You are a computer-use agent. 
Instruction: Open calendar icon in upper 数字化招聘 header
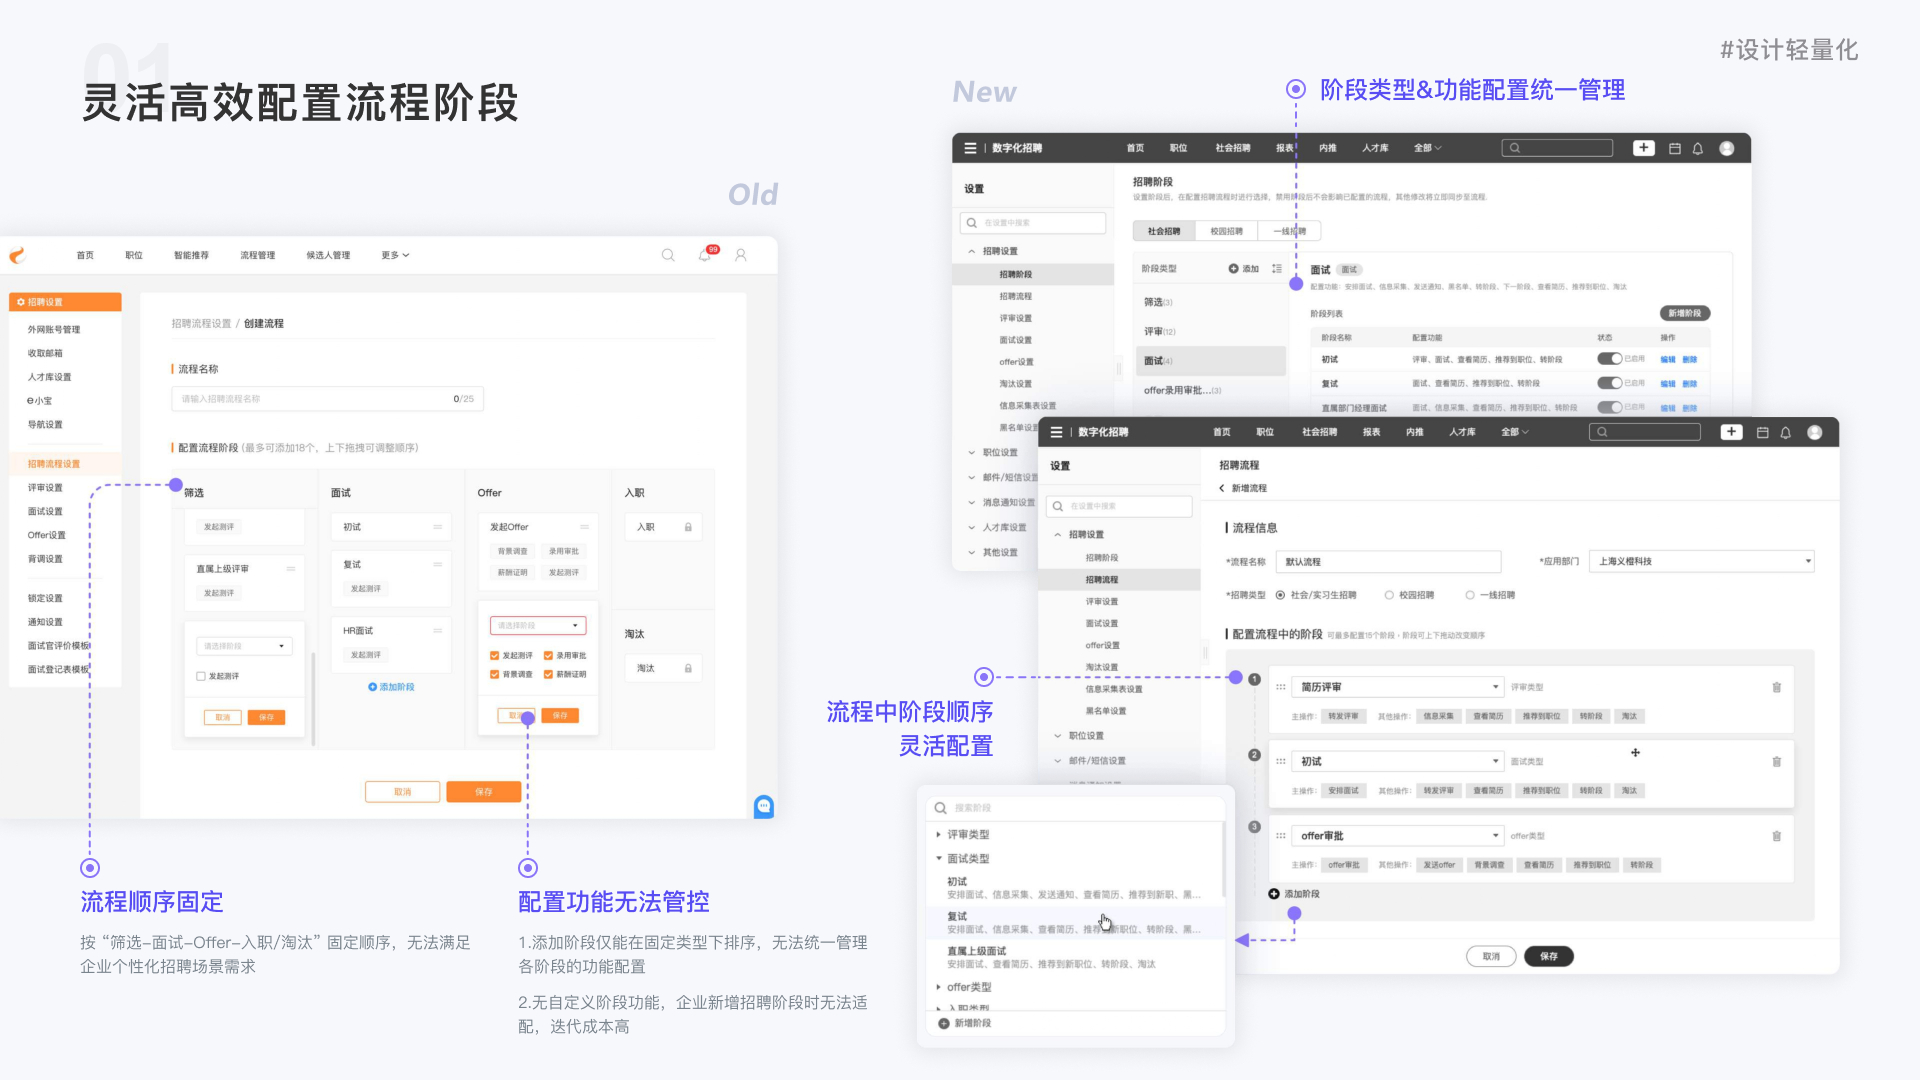[1675, 148]
